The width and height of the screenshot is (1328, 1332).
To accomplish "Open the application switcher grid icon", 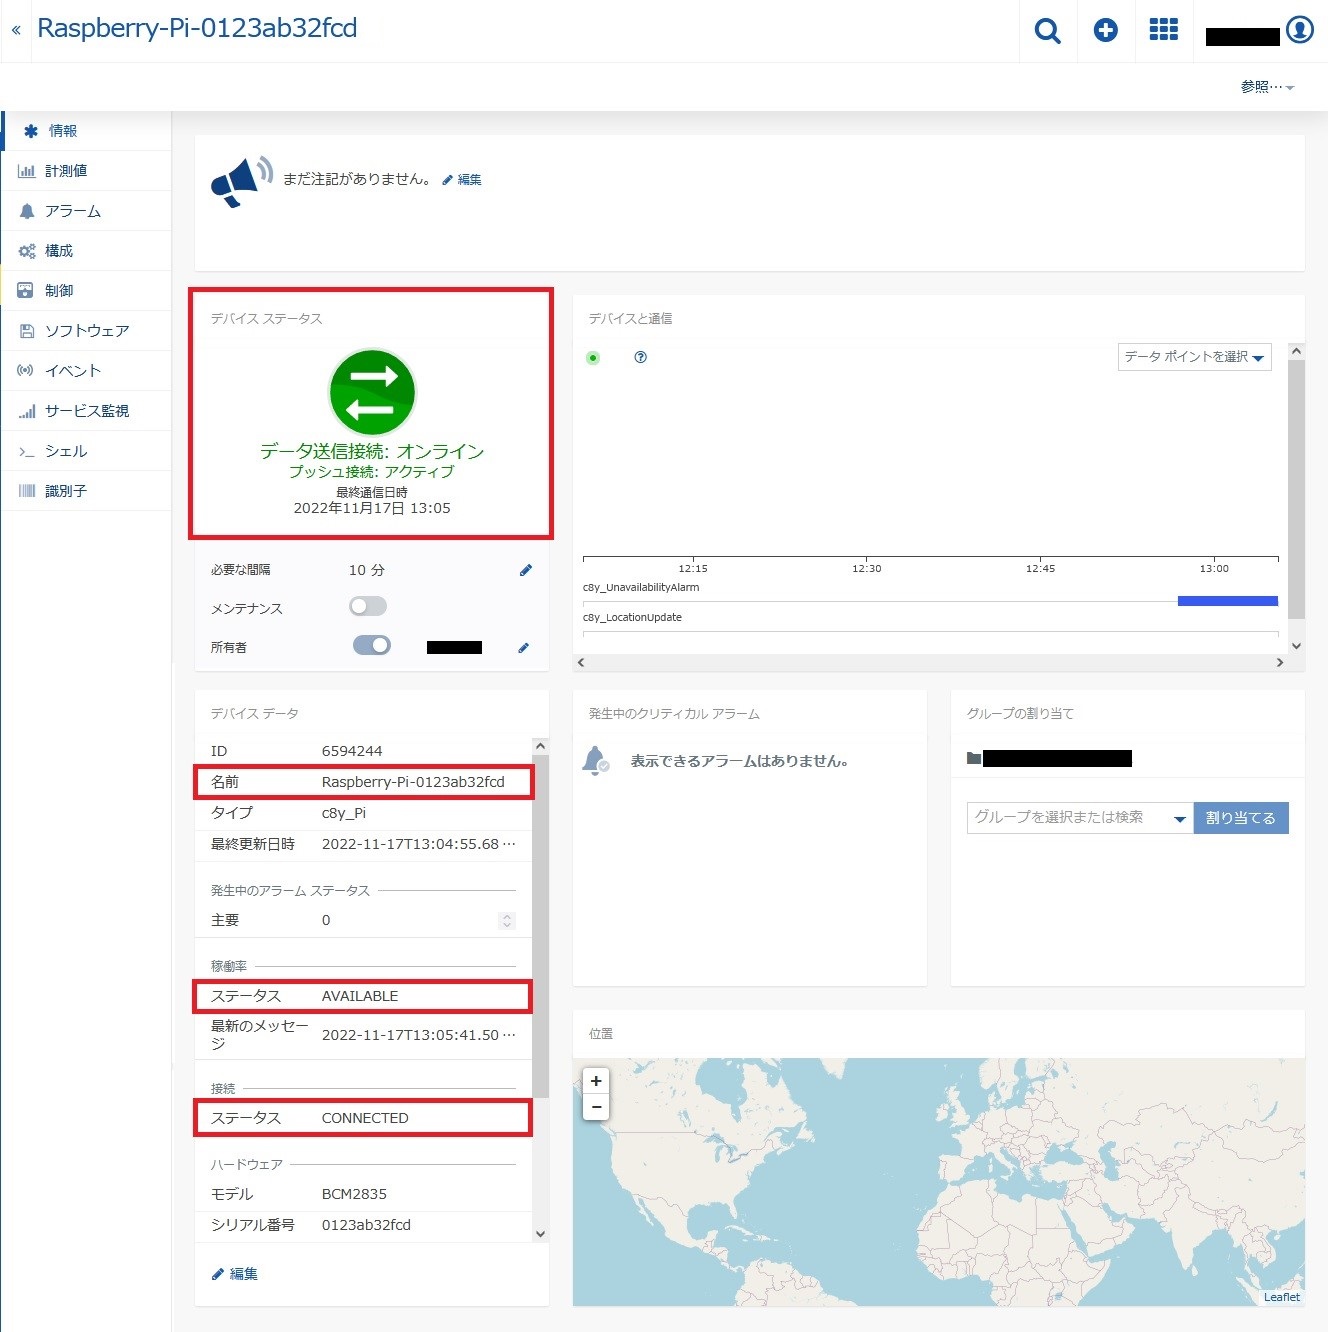I will pyautogui.click(x=1163, y=30).
